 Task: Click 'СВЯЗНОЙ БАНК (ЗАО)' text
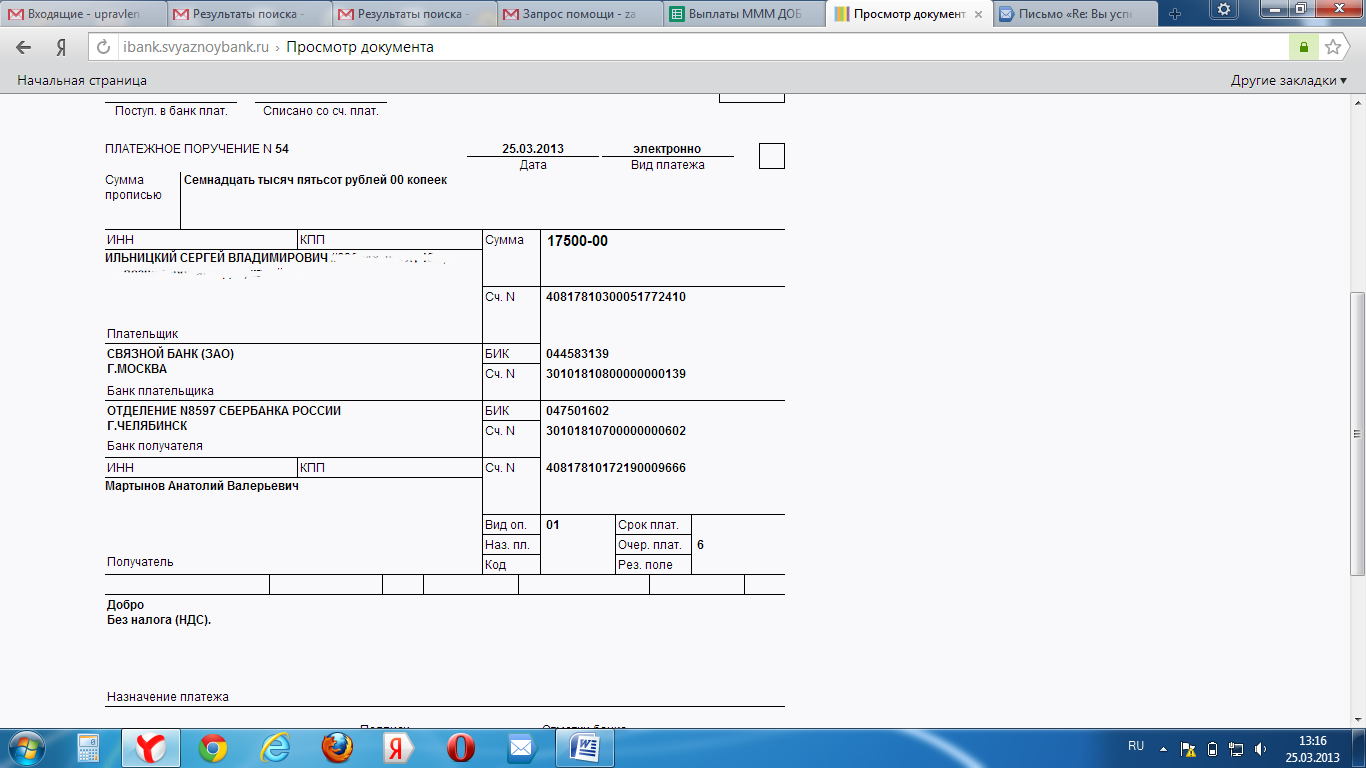tap(170, 354)
